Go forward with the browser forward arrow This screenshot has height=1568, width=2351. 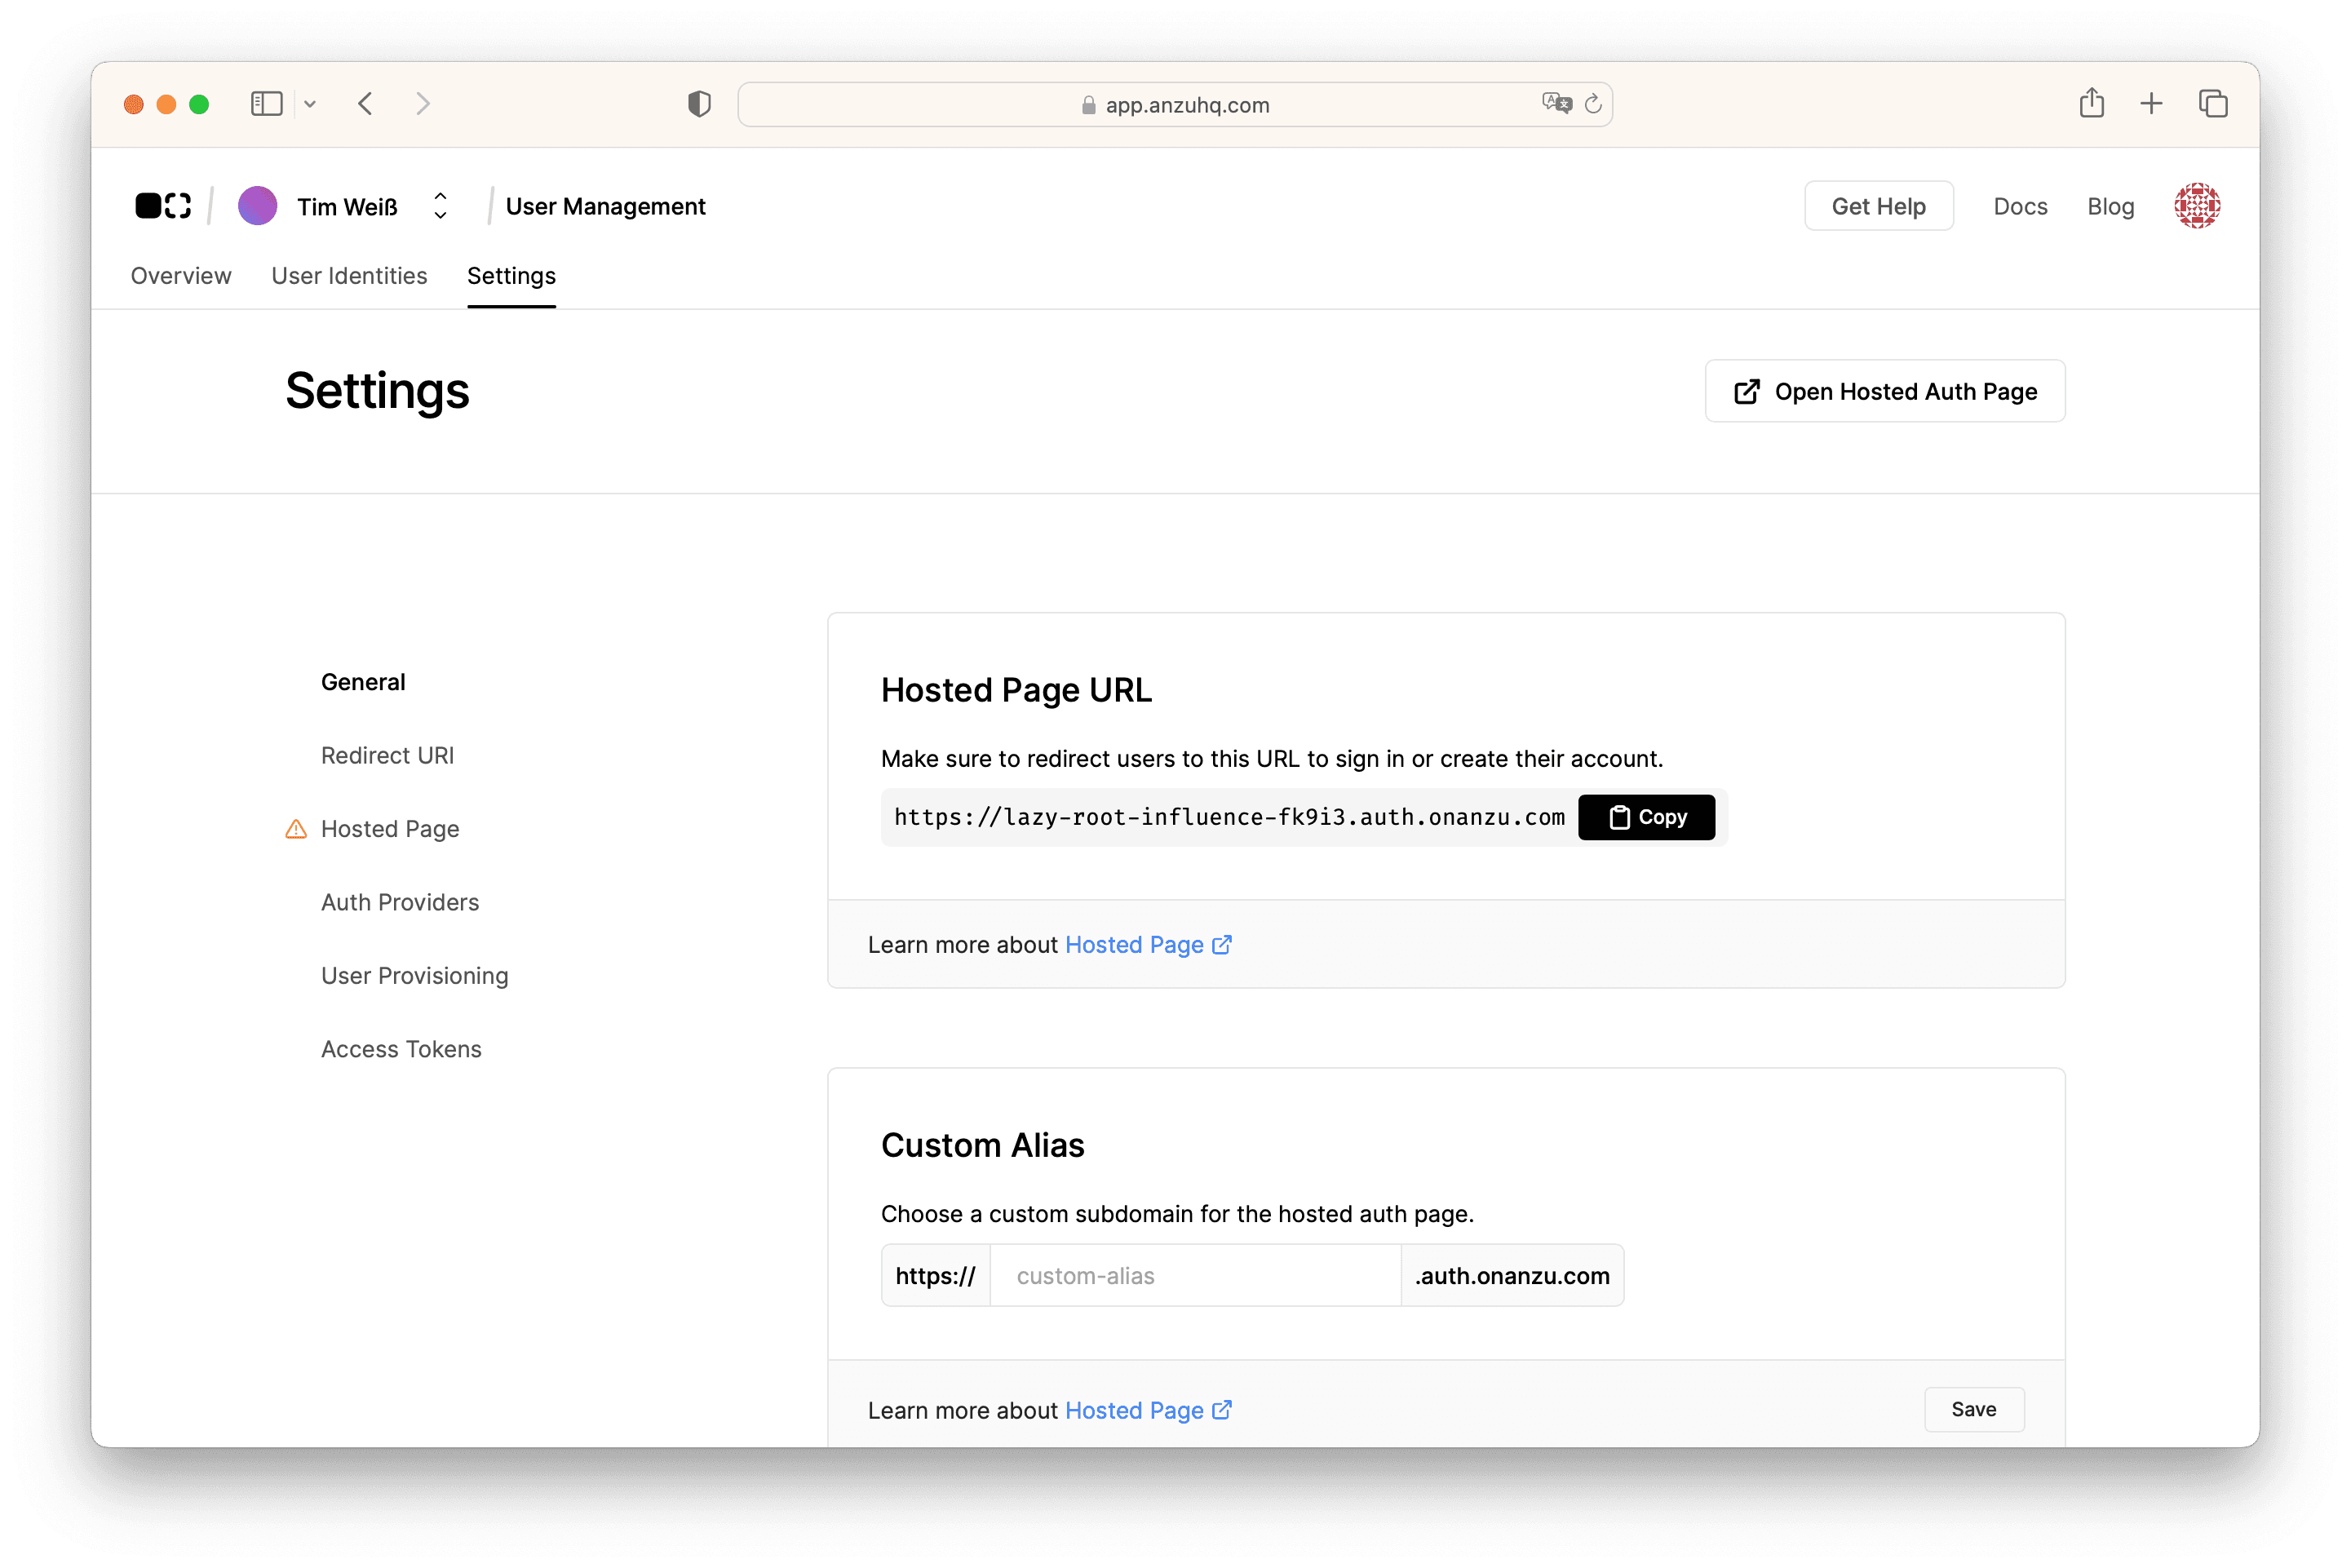point(423,104)
